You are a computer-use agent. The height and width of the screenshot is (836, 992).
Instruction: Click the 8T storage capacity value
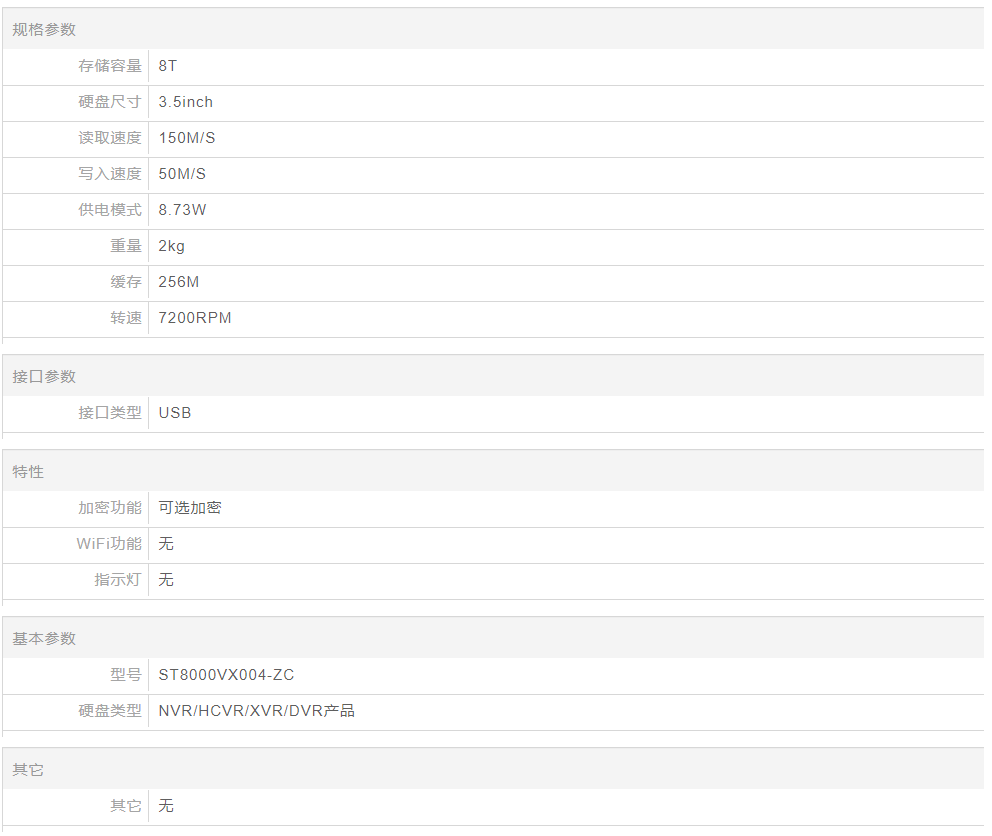(168, 66)
